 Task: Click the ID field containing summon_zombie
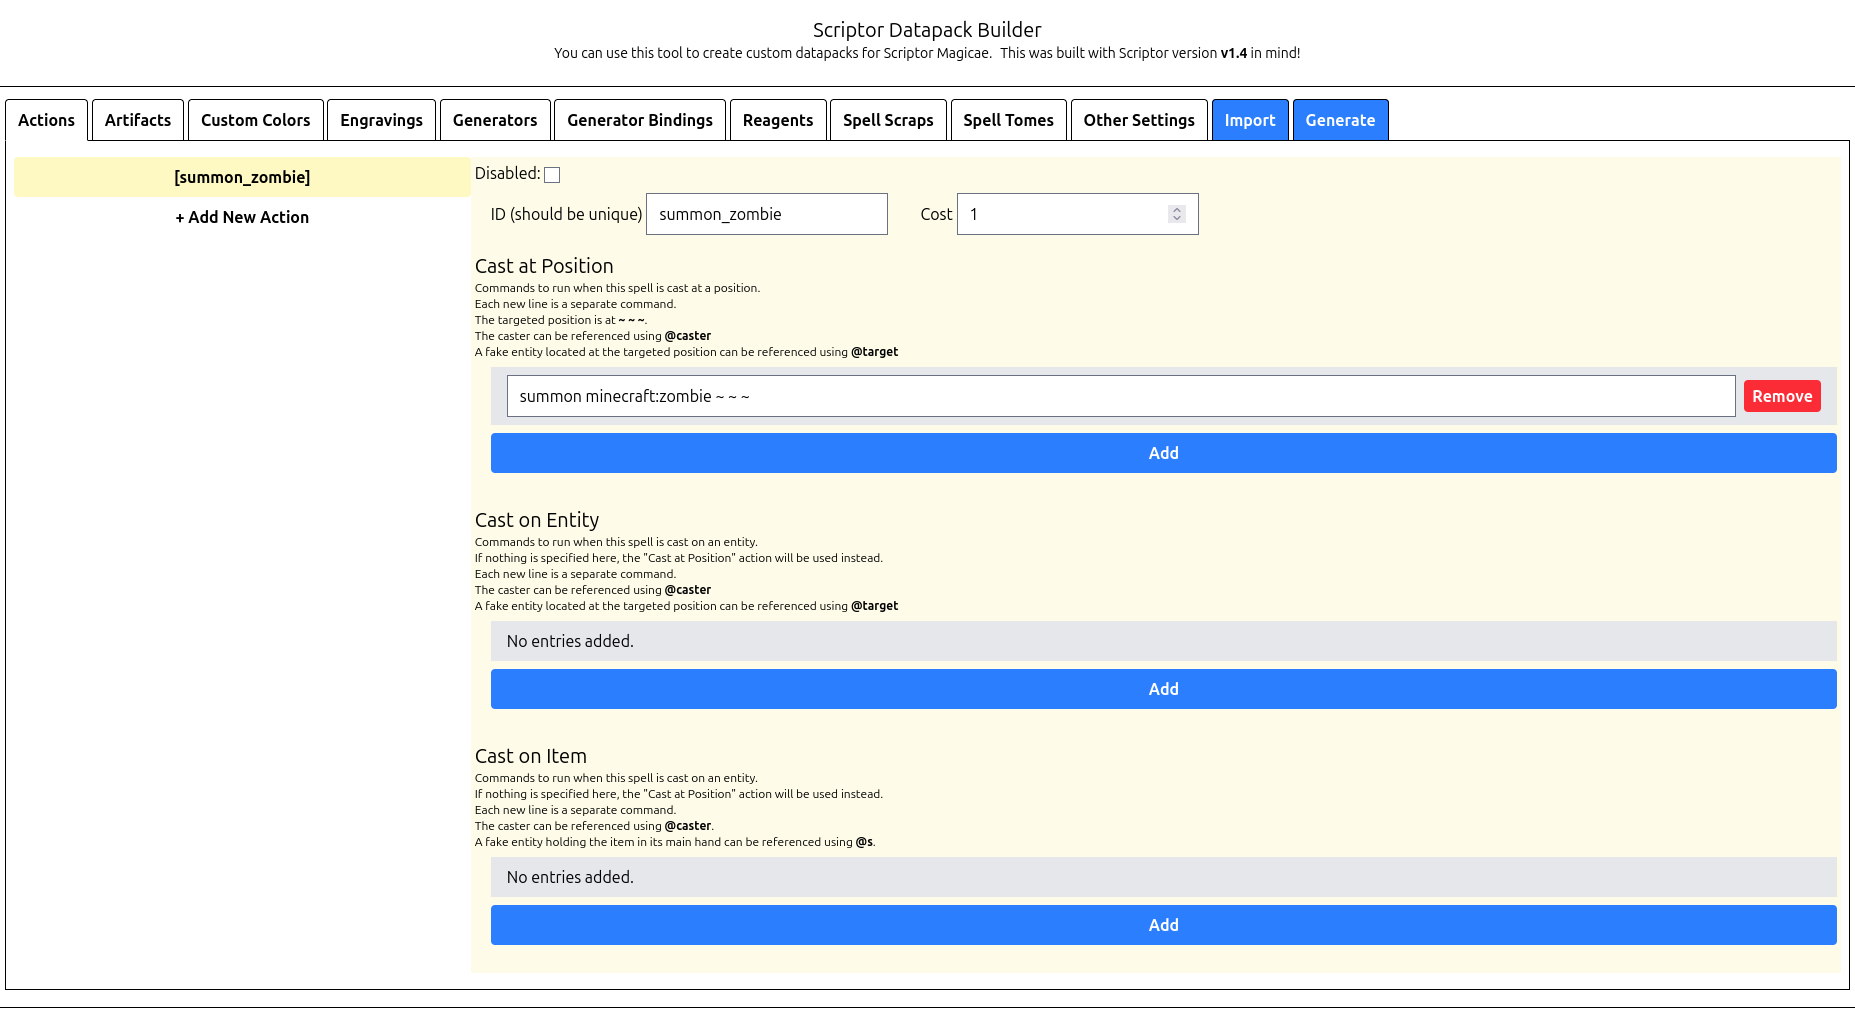(x=766, y=213)
